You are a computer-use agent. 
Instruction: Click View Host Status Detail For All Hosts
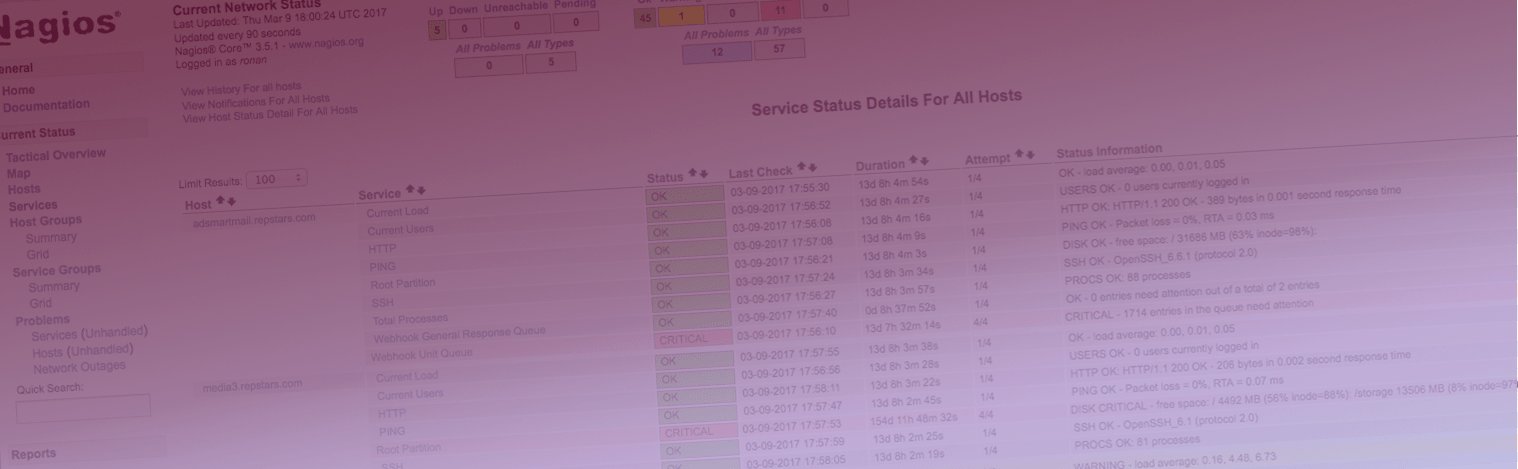(x=269, y=114)
